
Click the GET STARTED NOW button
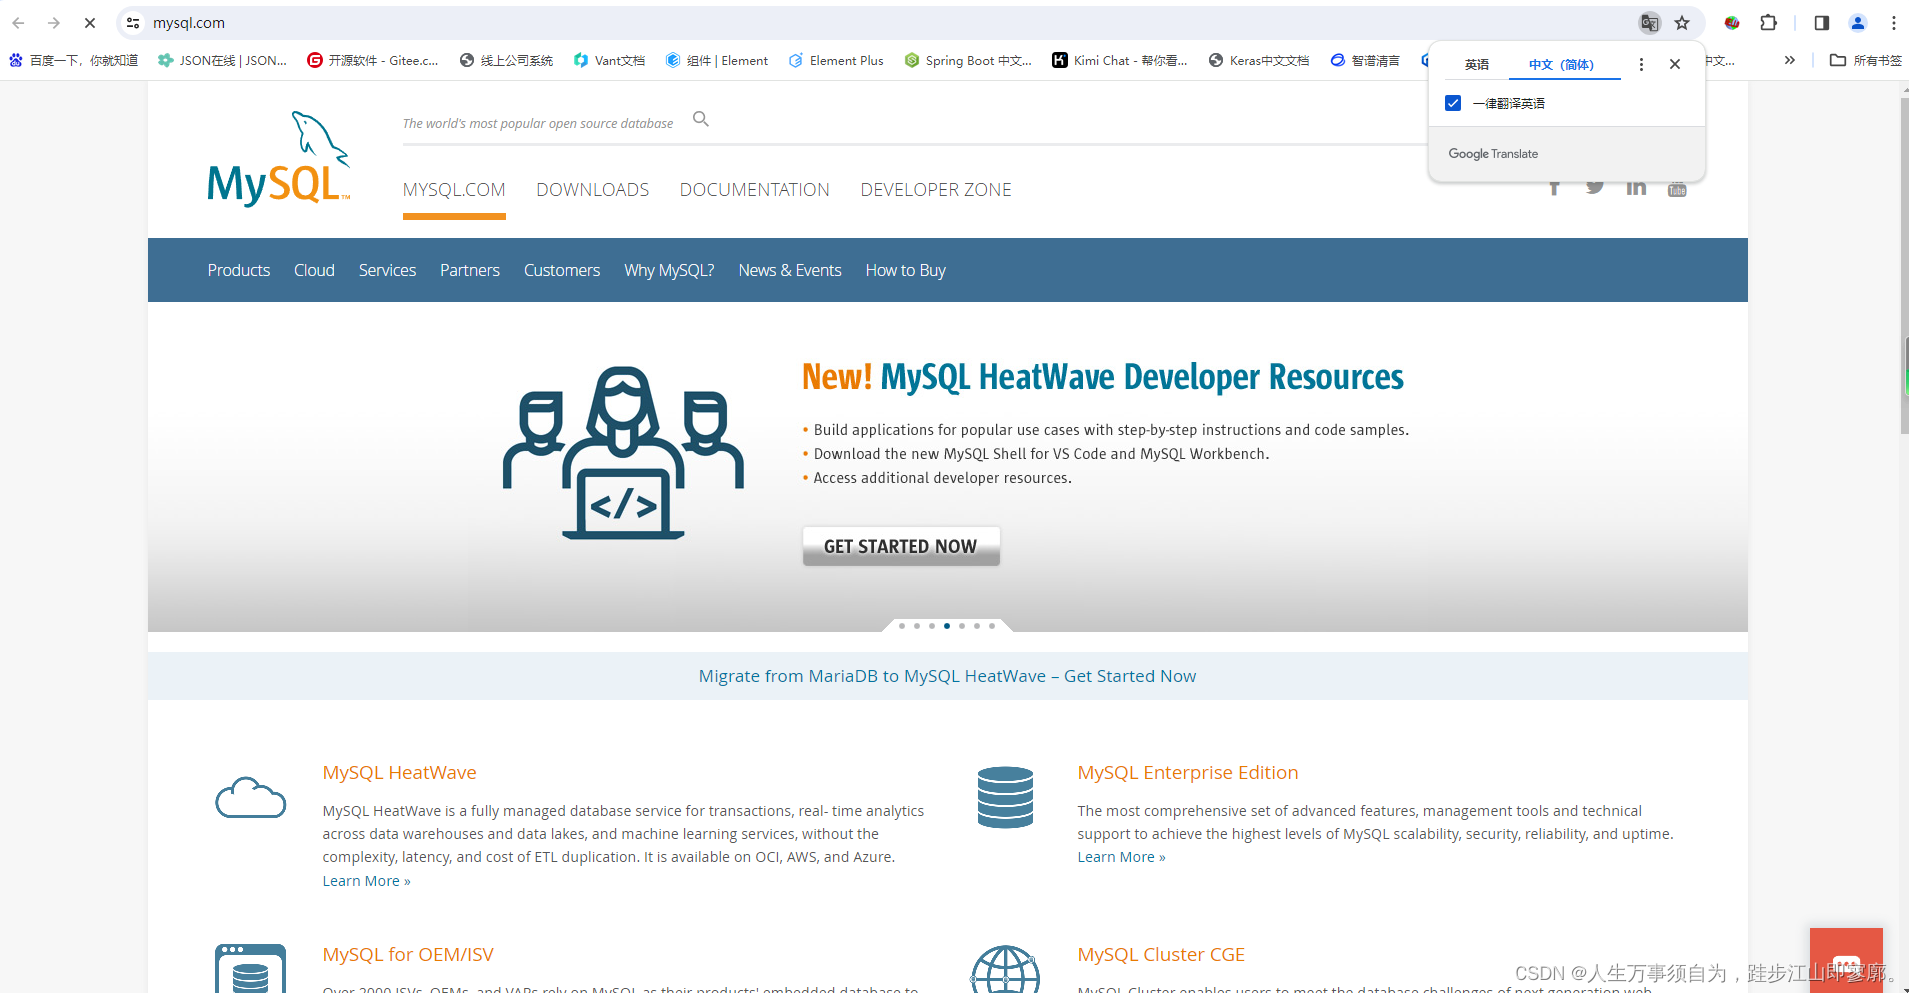tap(901, 546)
